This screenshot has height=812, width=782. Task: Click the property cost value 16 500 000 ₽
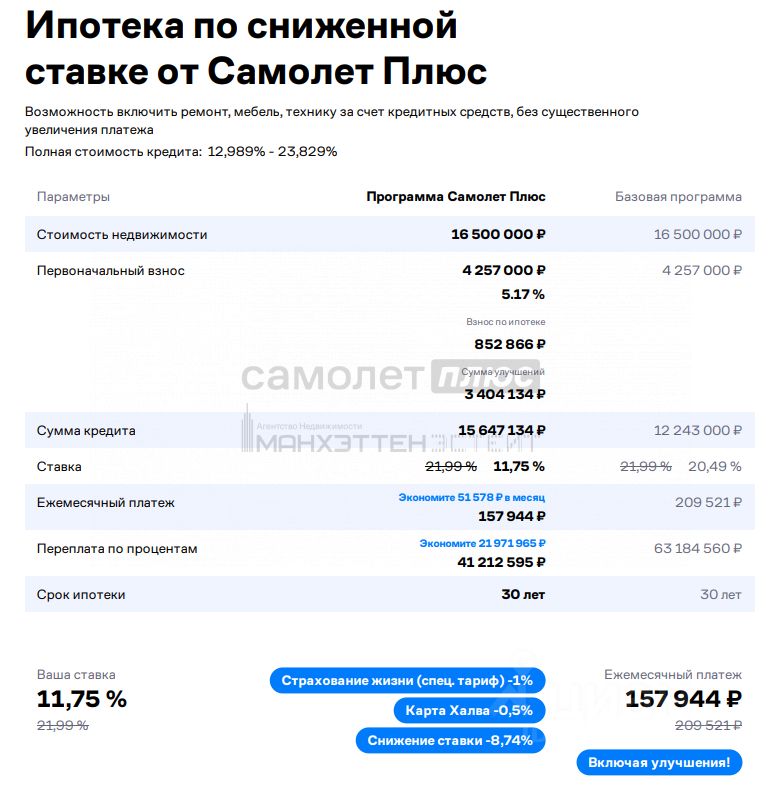498,234
